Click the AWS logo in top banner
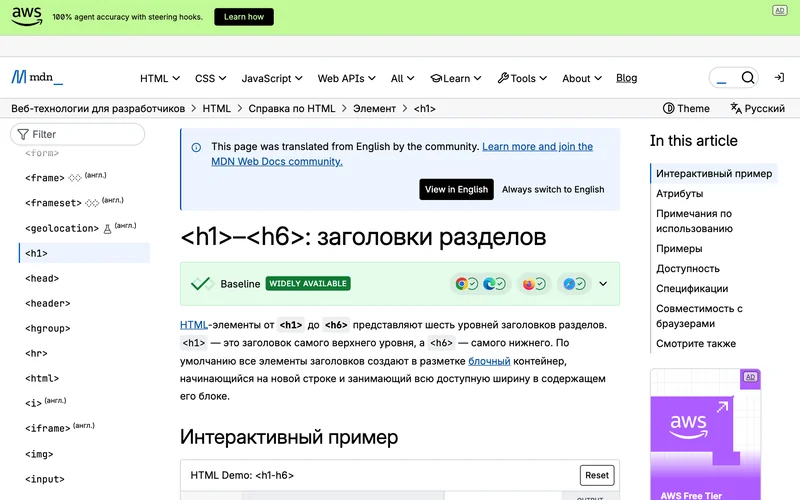The height and width of the screenshot is (500, 800). 27,16
